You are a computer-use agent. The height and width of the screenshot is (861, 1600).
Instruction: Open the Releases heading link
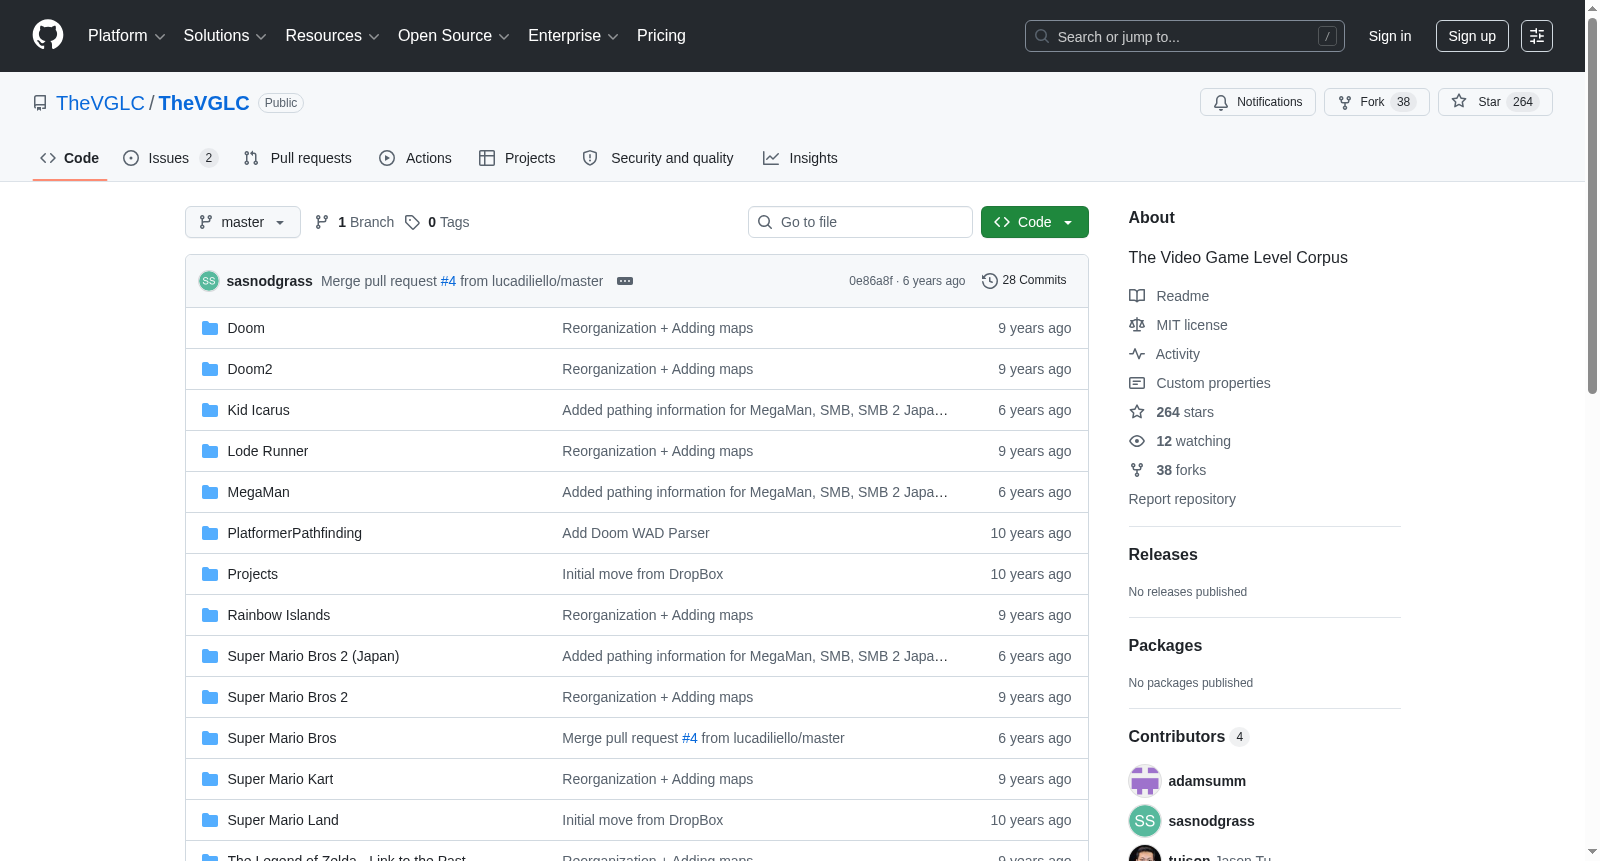[x=1163, y=555]
